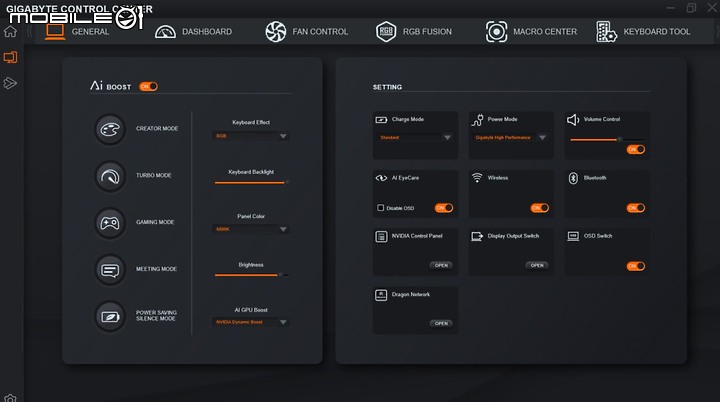
Task: Click the RGB Fusion hexagon icon
Action: [386, 32]
